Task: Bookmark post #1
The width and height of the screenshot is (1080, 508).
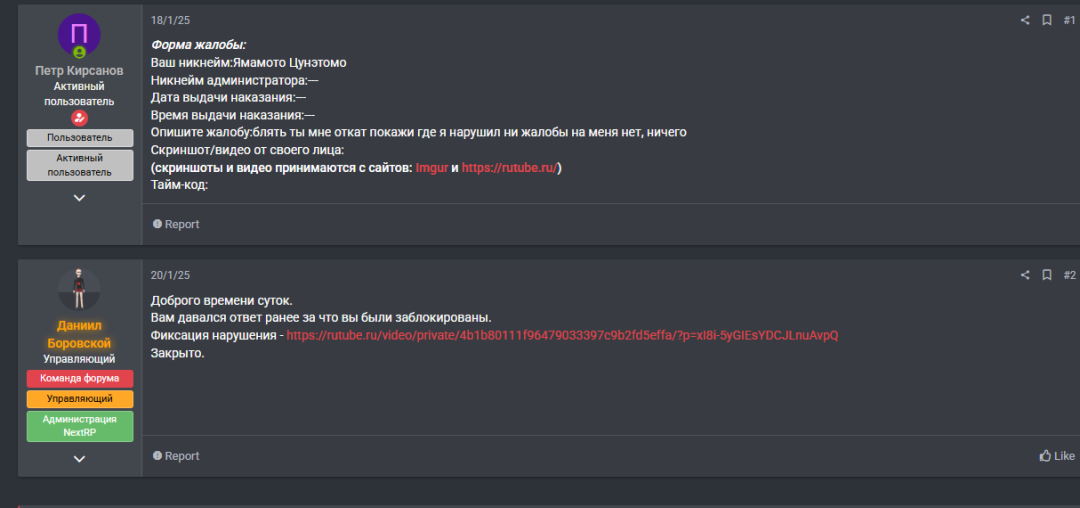Action: pyautogui.click(x=1047, y=20)
